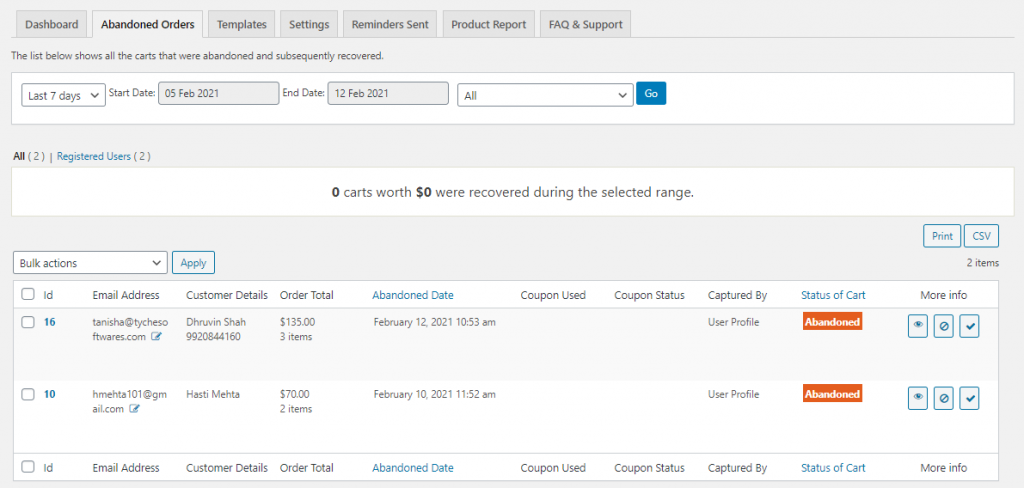1024x488 pixels.
Task: View details of cart 16 via eye icon
Action: click(918, 327)
